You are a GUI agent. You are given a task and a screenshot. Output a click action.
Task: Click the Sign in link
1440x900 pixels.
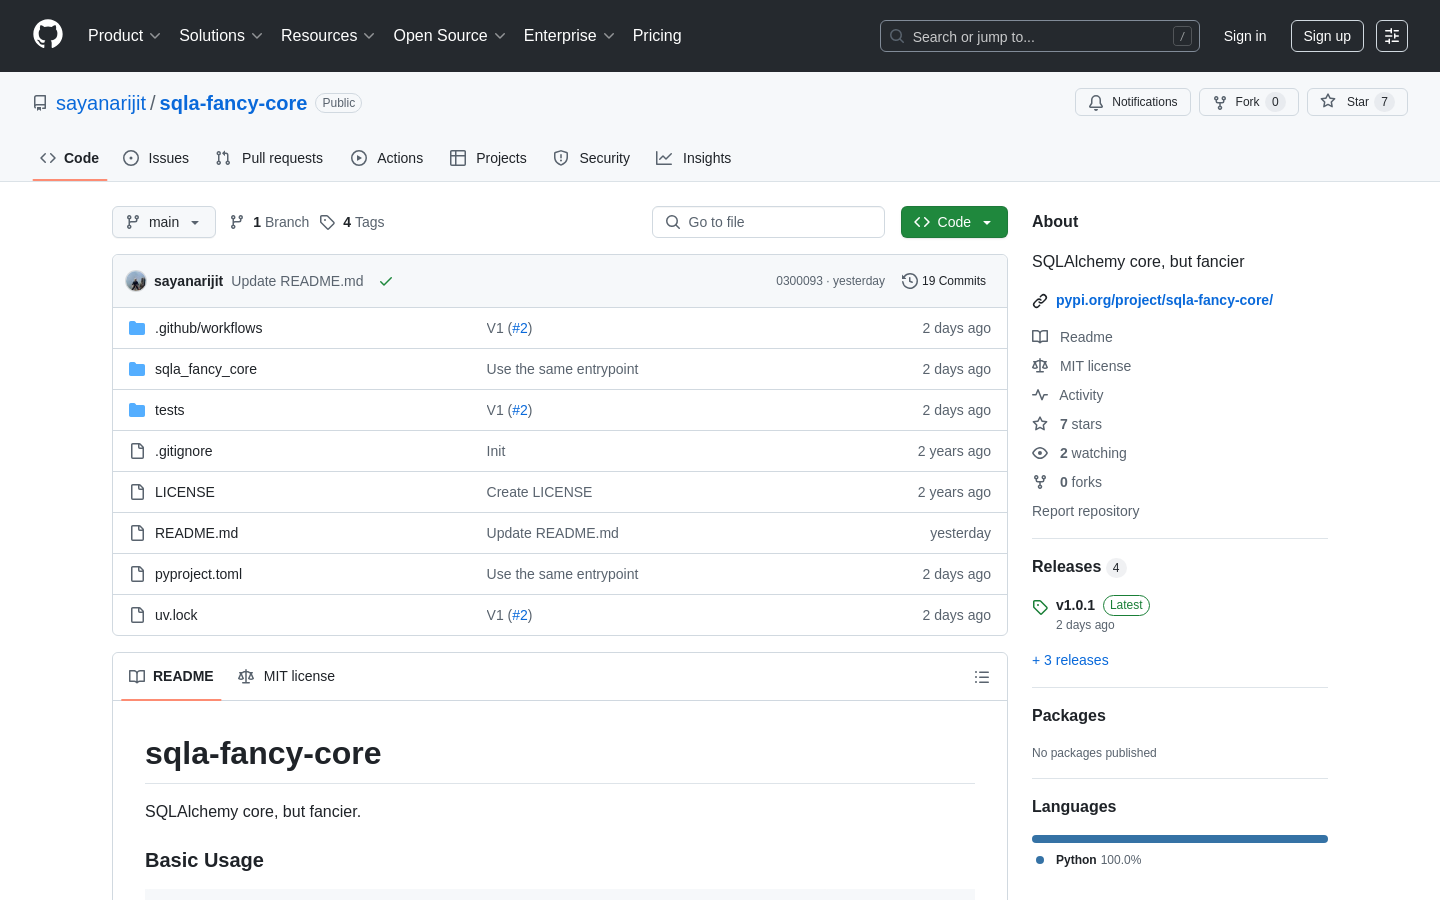click(1245, 36)
